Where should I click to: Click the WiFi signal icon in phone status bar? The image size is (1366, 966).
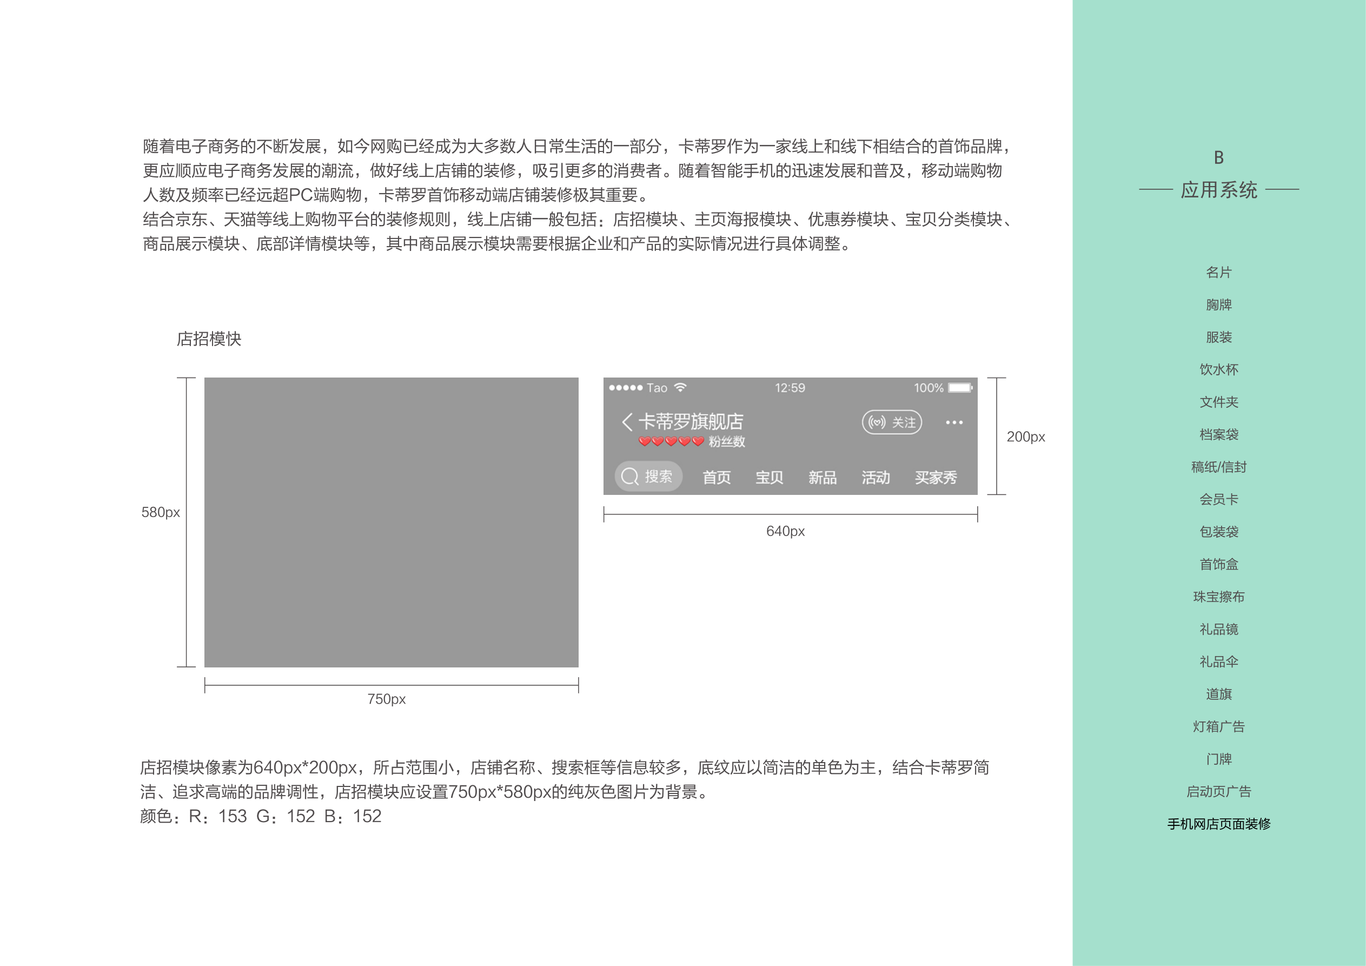[x=681, y=387]
